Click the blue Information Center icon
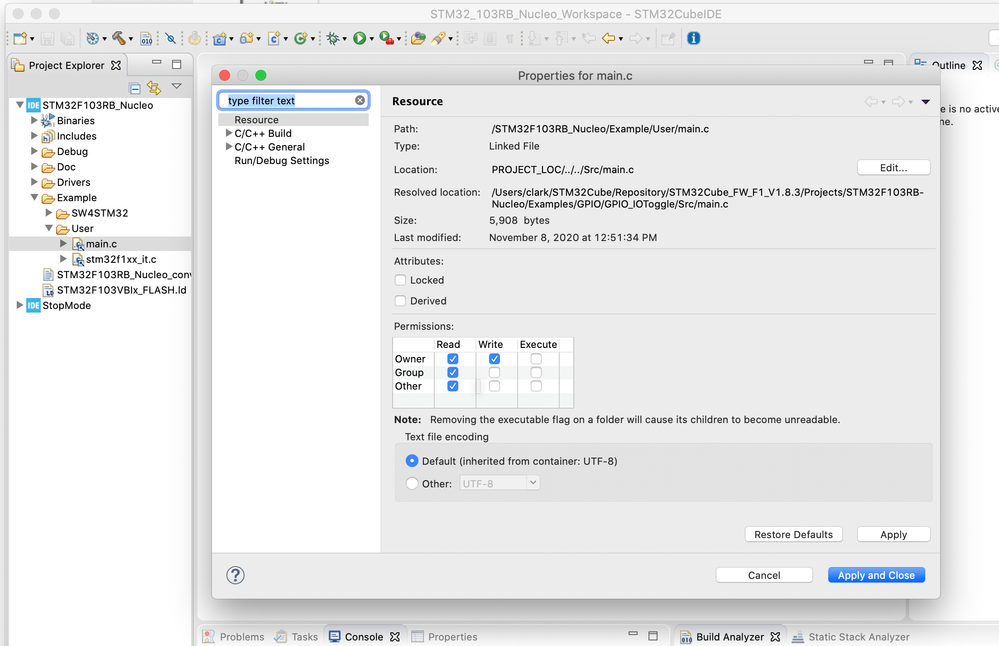The height and width of the screenshot is (646, 999). pyautogui.click(x=694, y=38)
